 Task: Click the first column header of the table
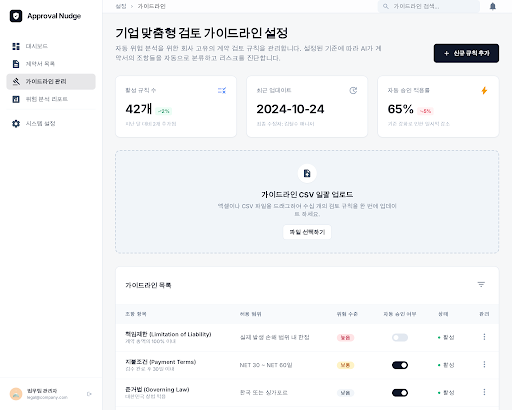click(136, 314)
